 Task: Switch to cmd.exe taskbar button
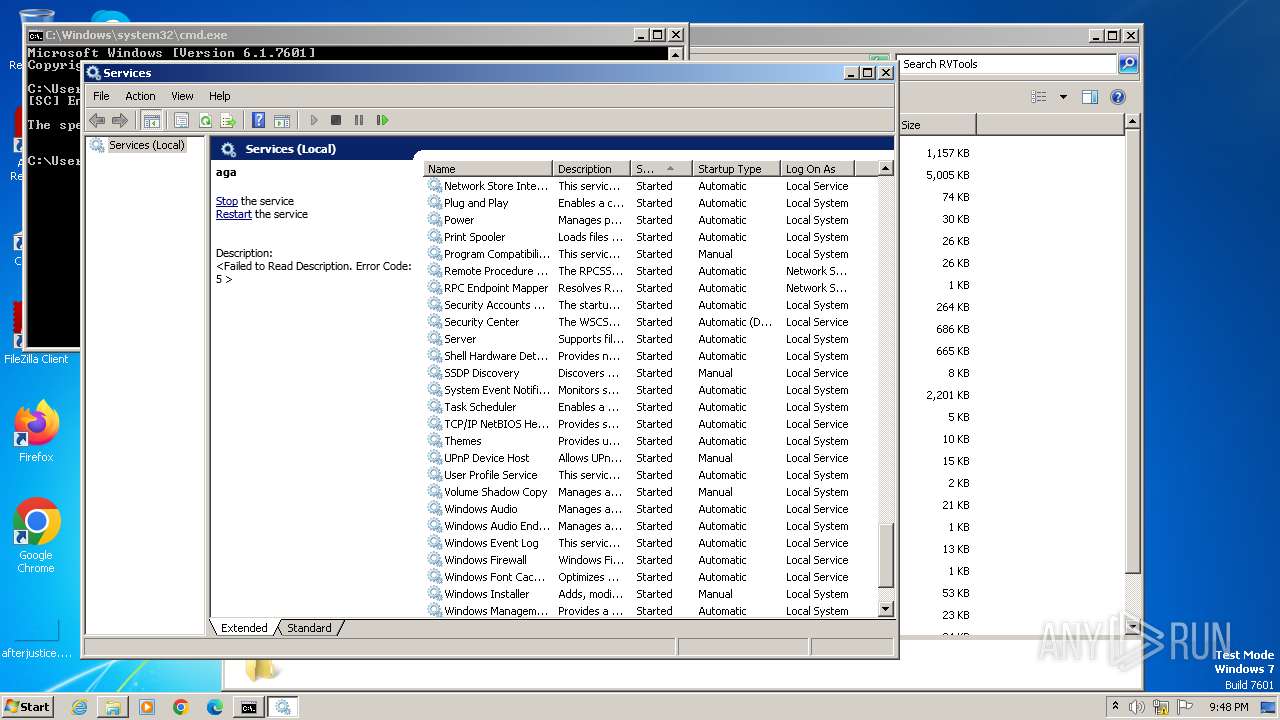[248, 707]
